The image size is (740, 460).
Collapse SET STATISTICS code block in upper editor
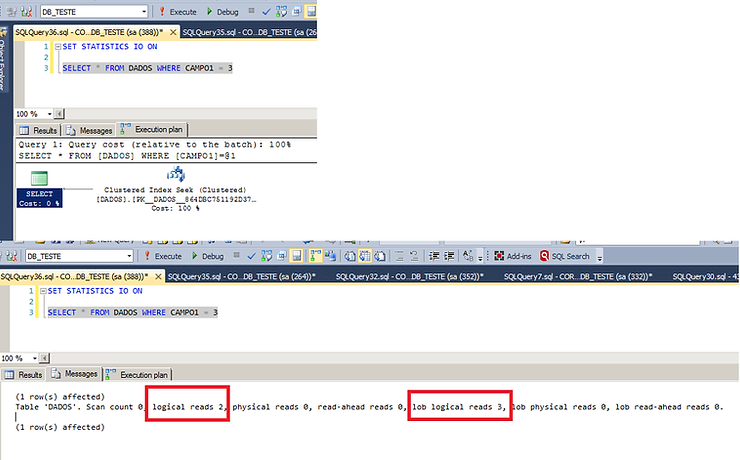58,47
